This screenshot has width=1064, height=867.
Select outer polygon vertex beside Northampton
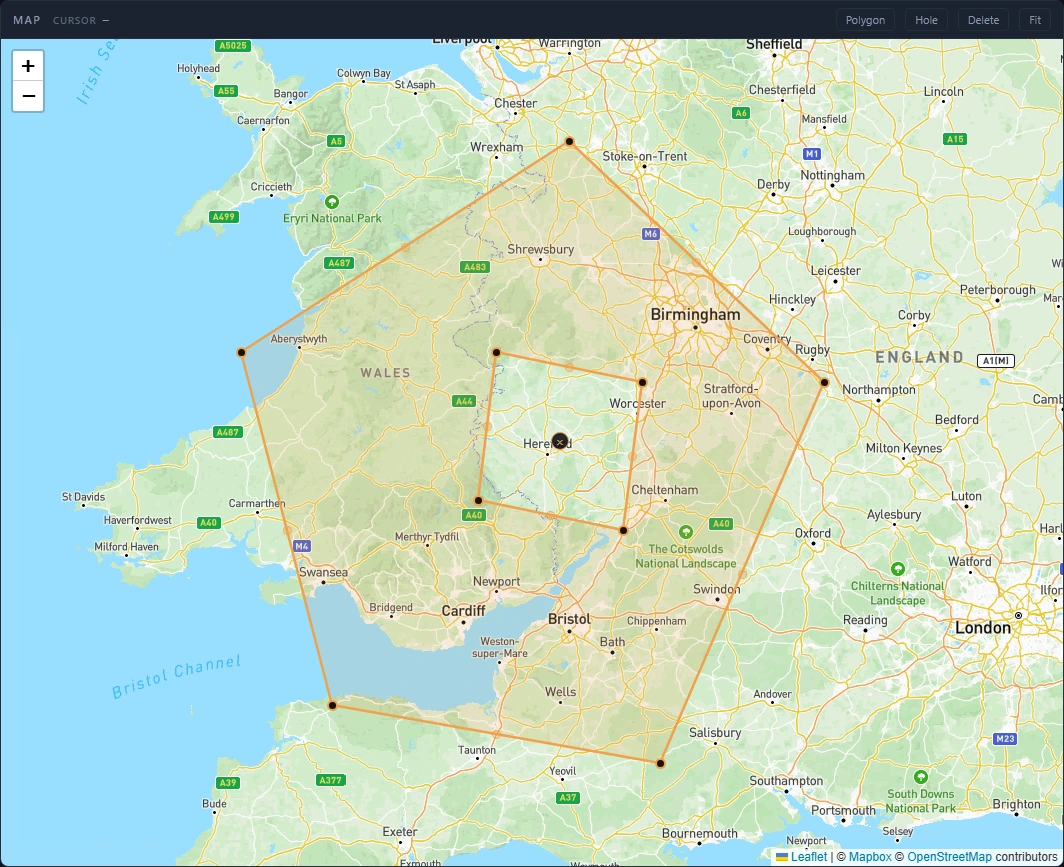824,383
